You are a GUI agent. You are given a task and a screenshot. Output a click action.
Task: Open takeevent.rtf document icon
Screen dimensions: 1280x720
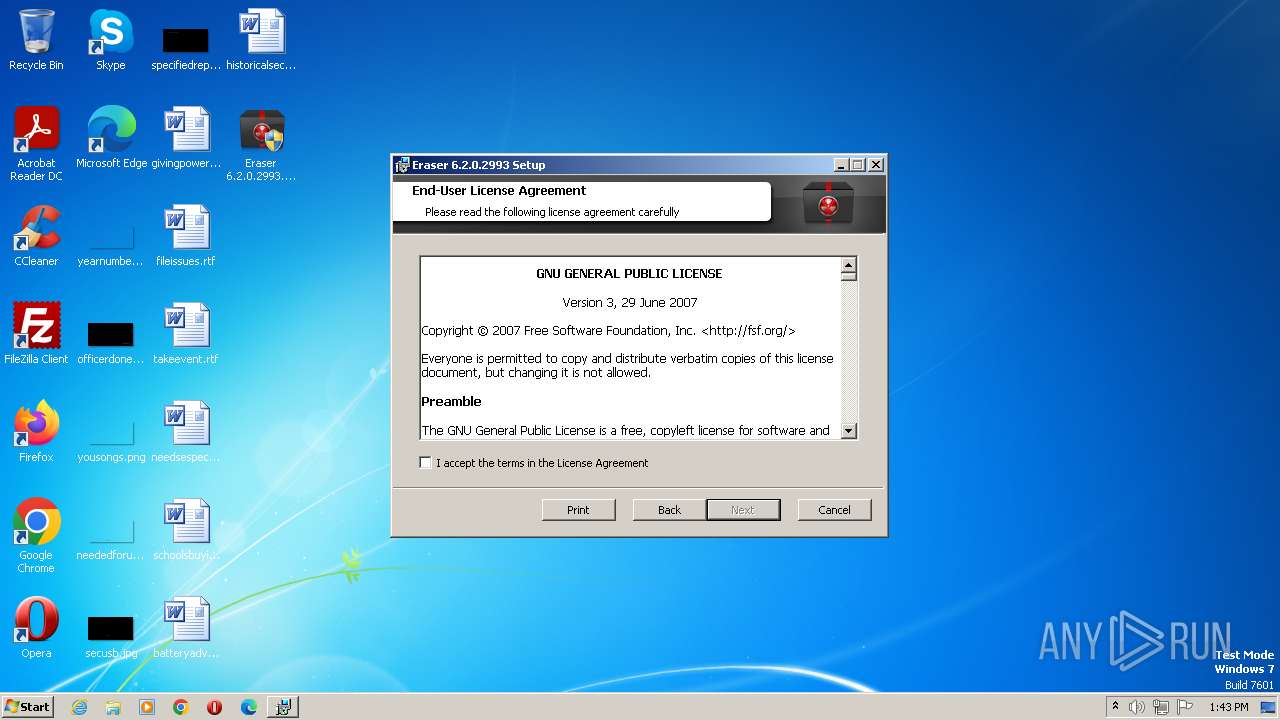186,334
